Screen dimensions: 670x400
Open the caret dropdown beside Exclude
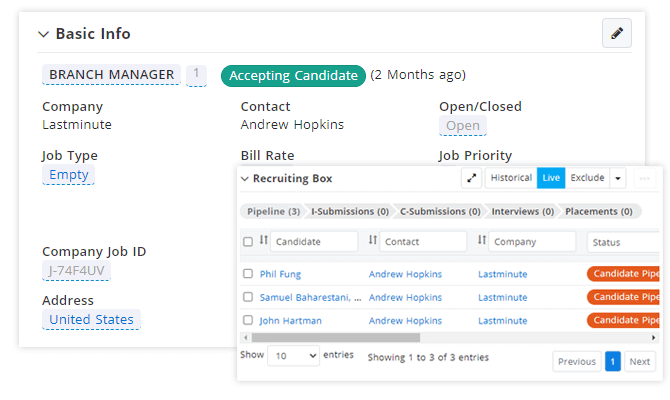coord(618,178)
